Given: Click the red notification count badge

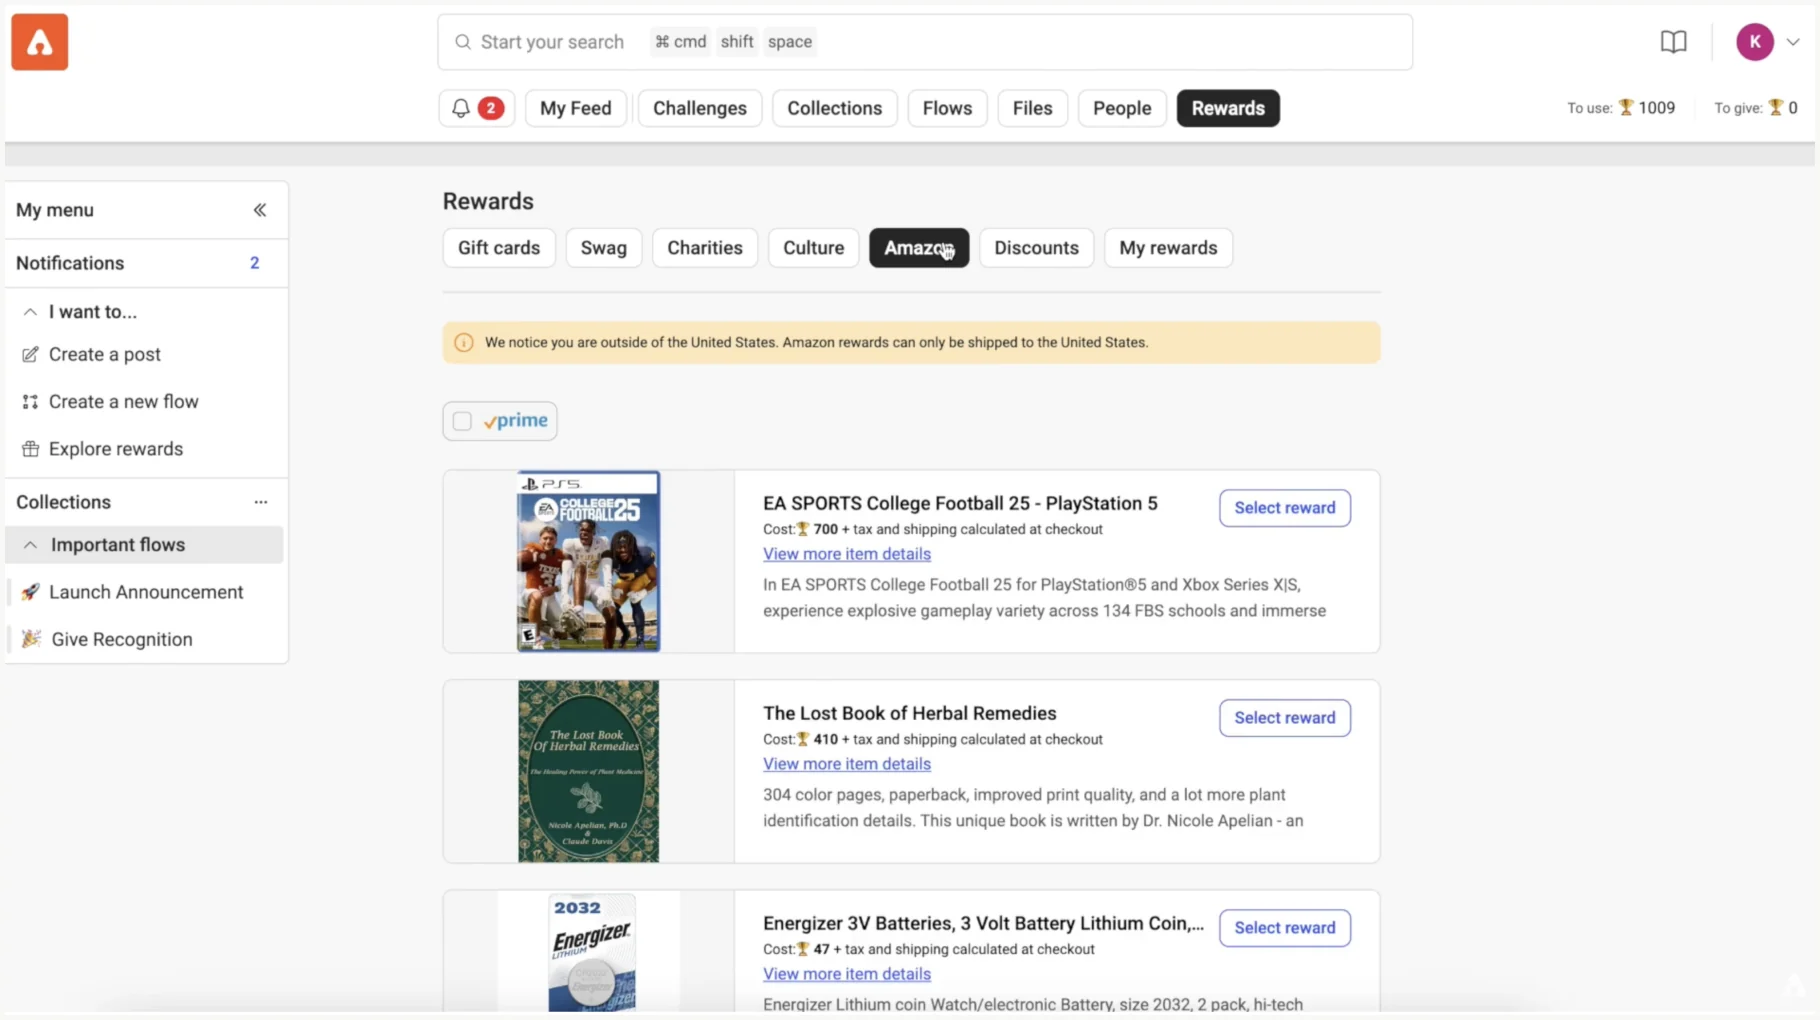Looking at the screenshot, I should coord(491,108).
